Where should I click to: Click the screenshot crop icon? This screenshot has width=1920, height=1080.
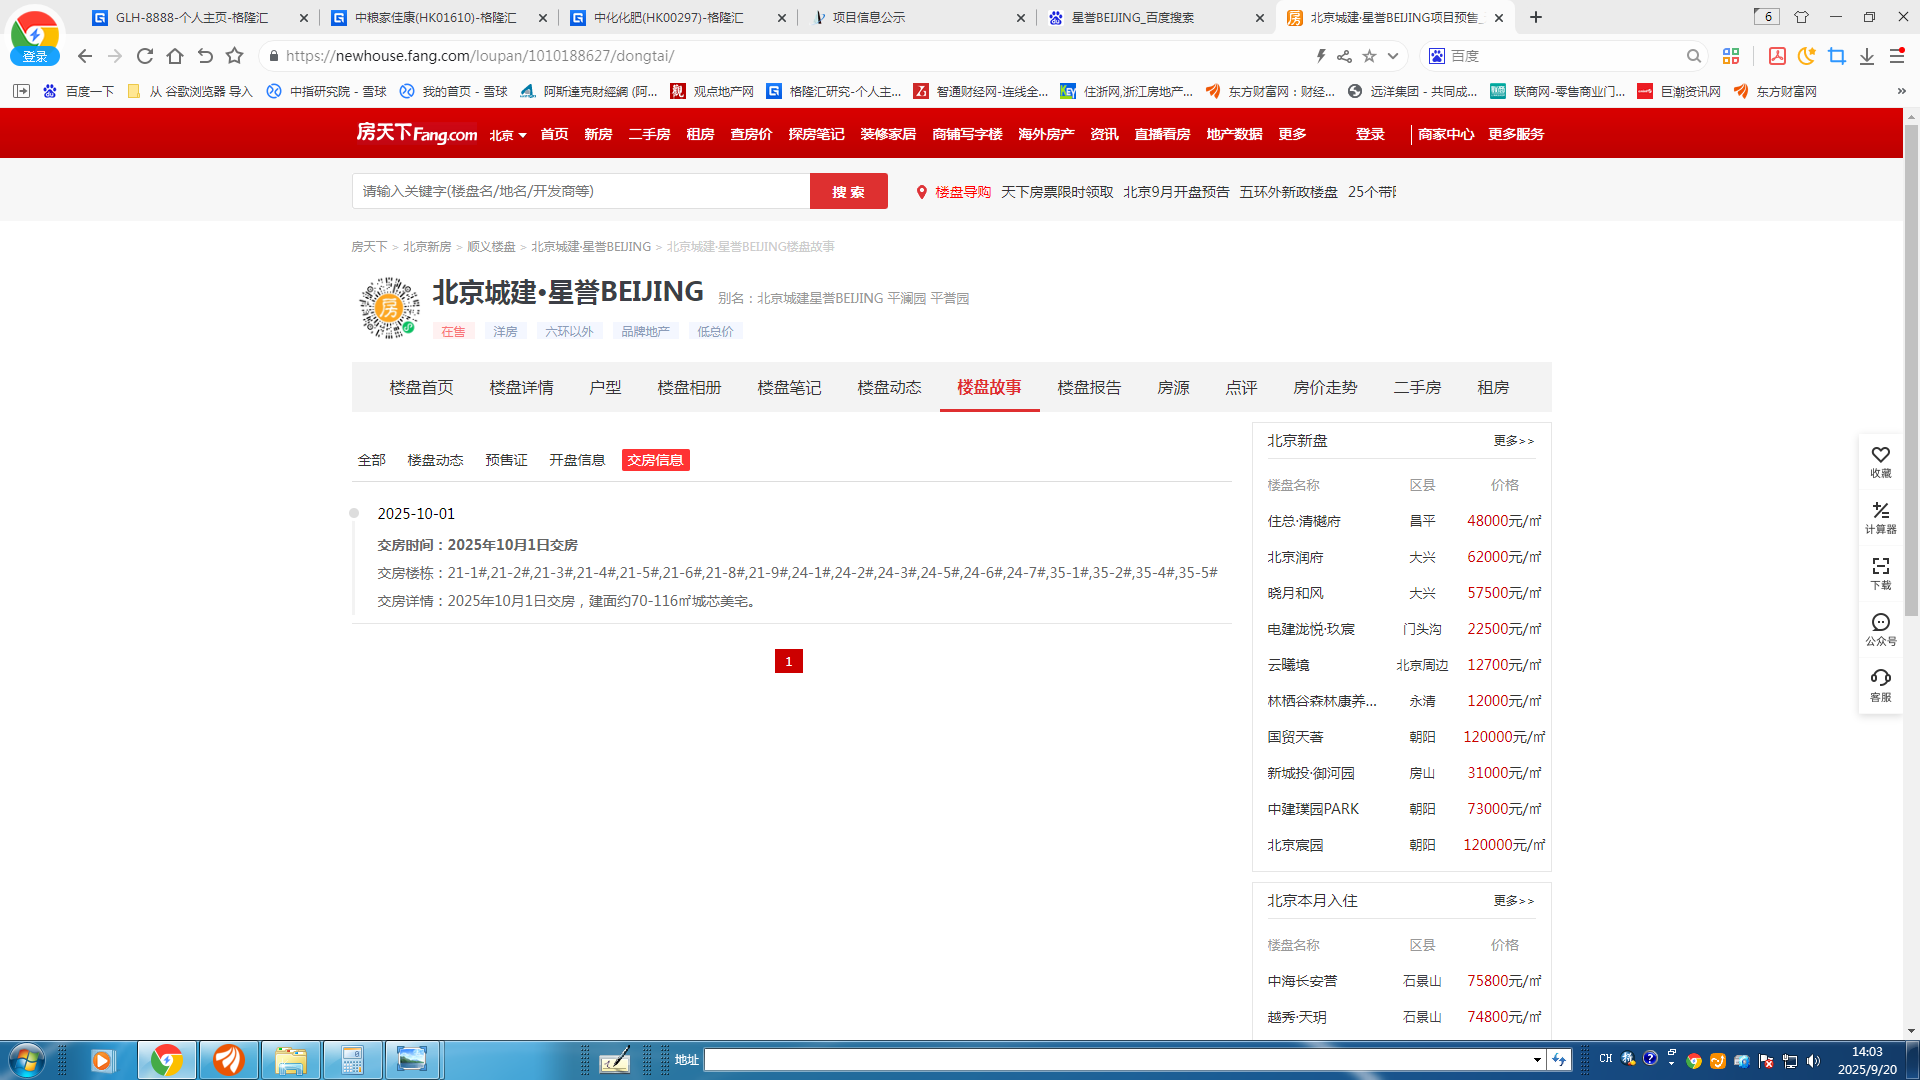(x=1837, y=56)
